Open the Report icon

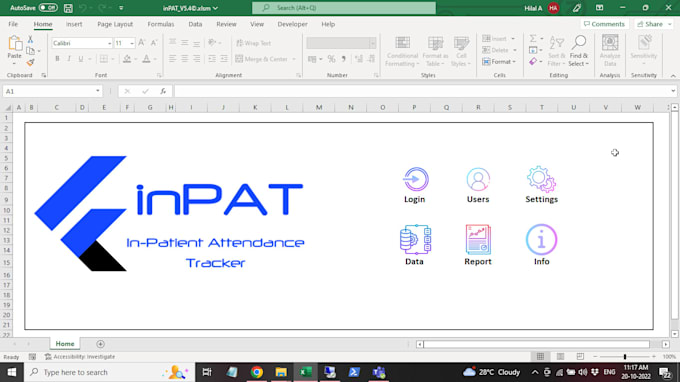tap(478, 239)
